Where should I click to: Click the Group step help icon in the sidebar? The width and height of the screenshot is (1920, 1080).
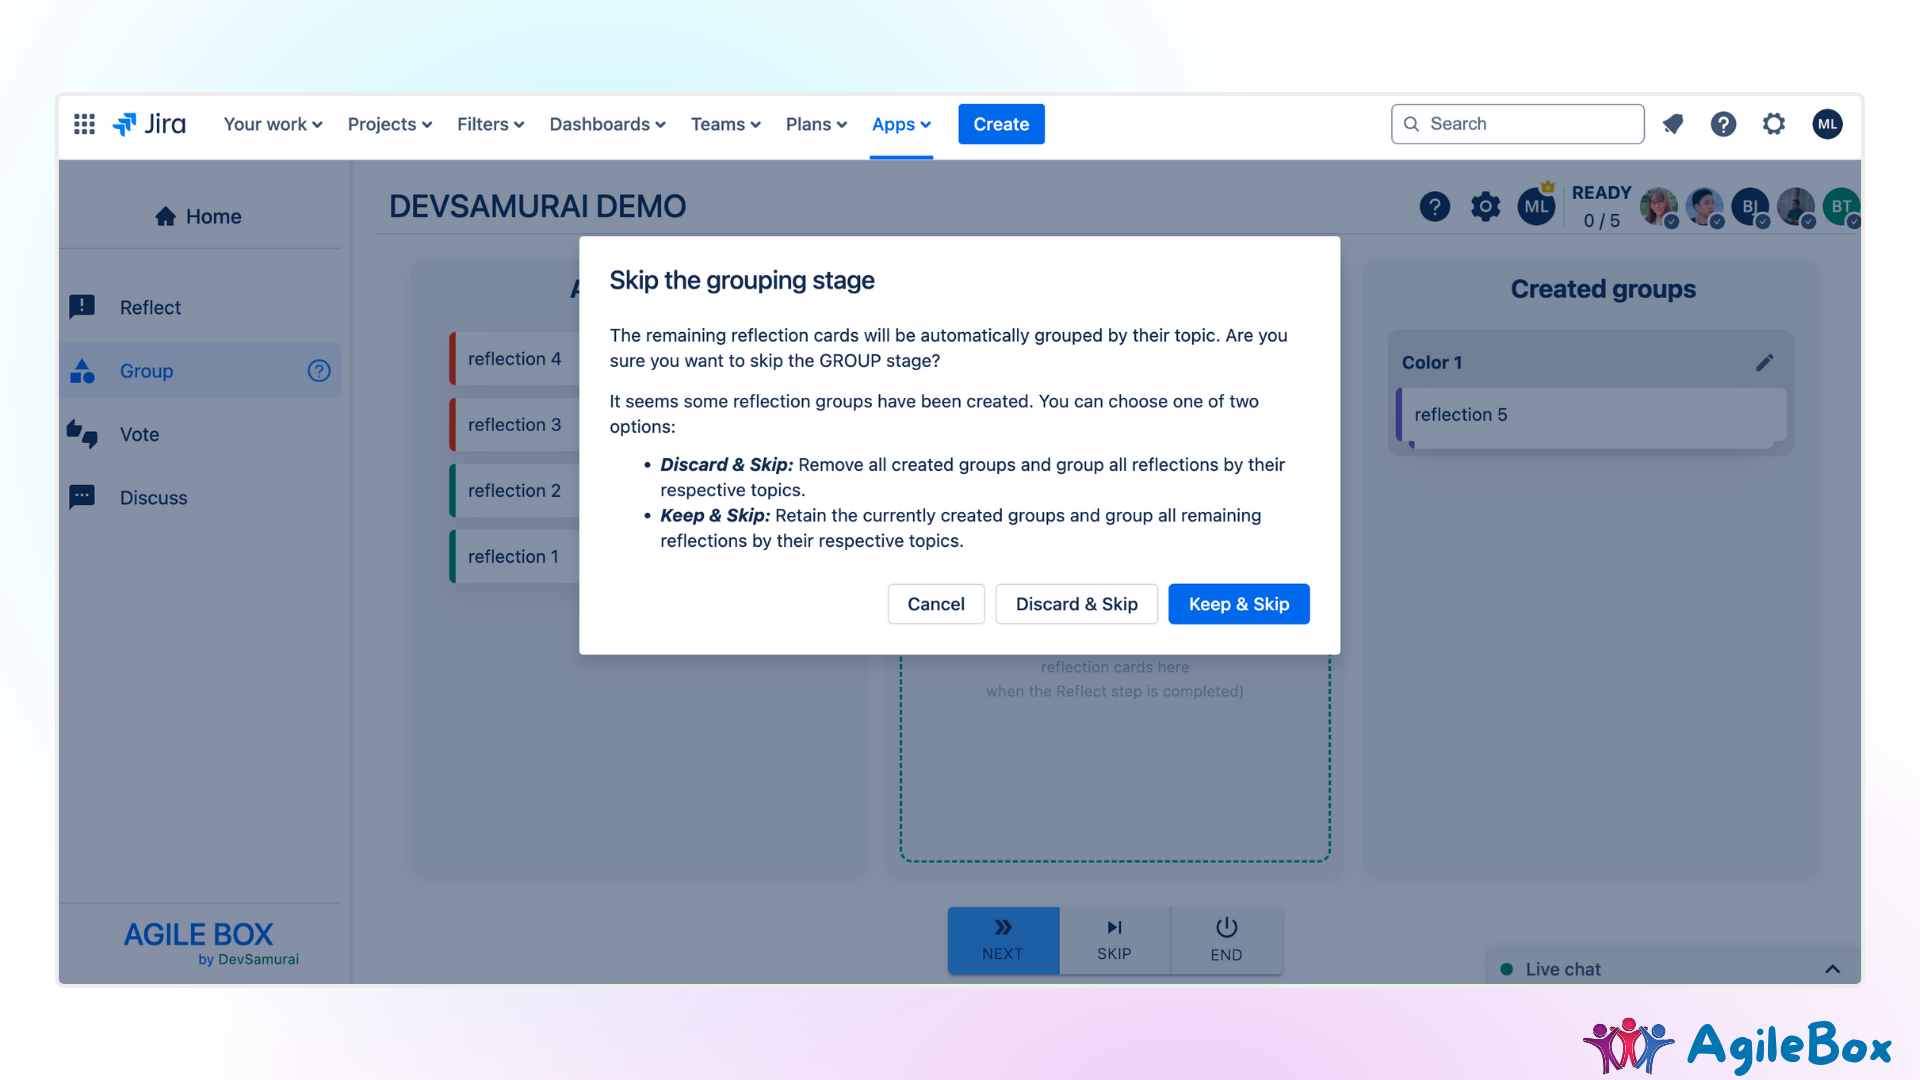[319, 371]
